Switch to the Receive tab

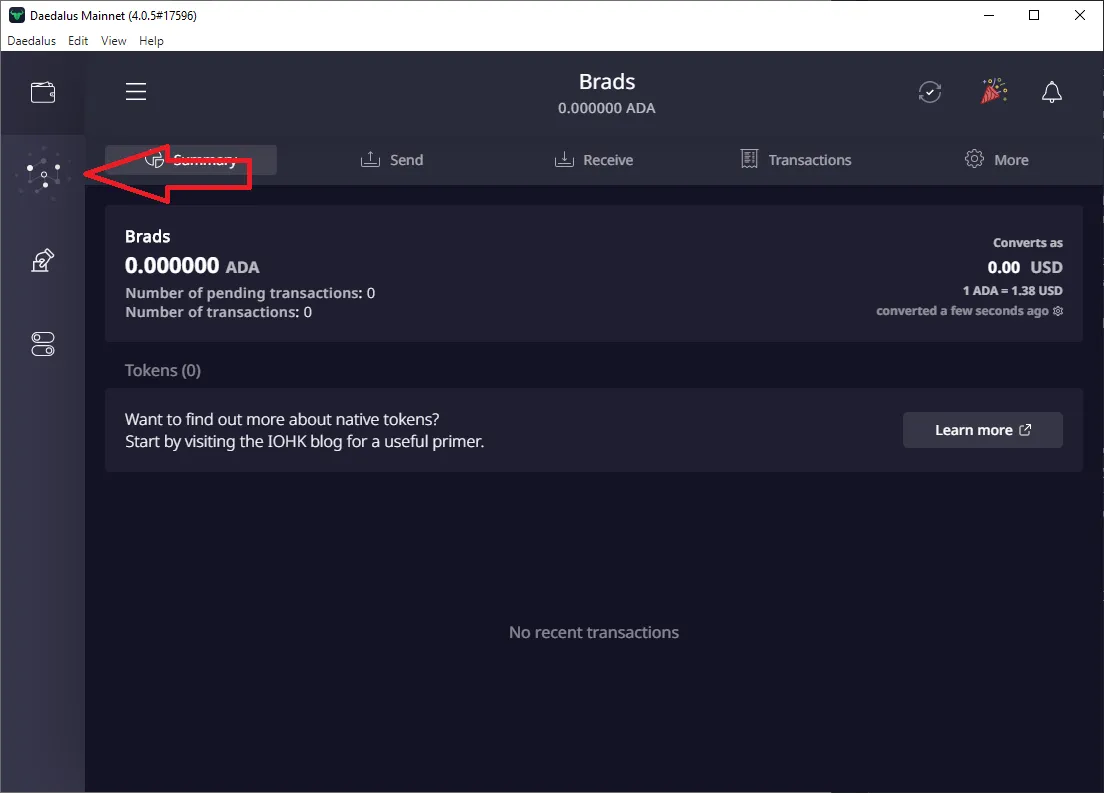pyautogui.click(x=594, y=160)
